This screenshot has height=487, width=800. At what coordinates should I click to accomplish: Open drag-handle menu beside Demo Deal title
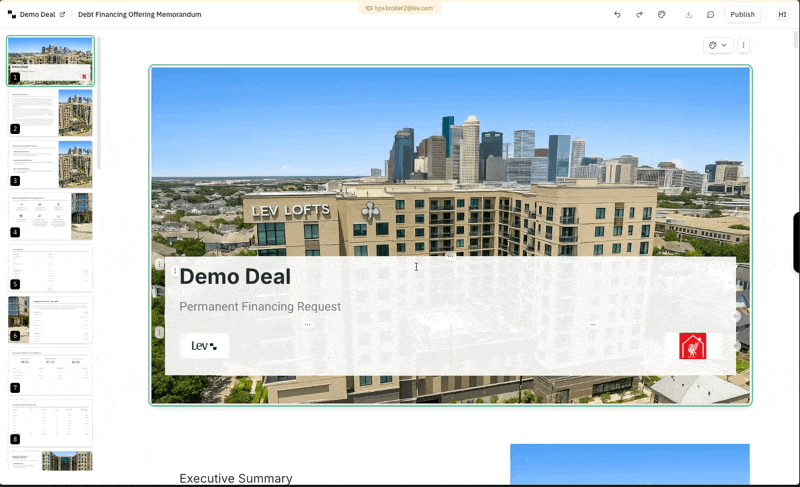(175, 271)
